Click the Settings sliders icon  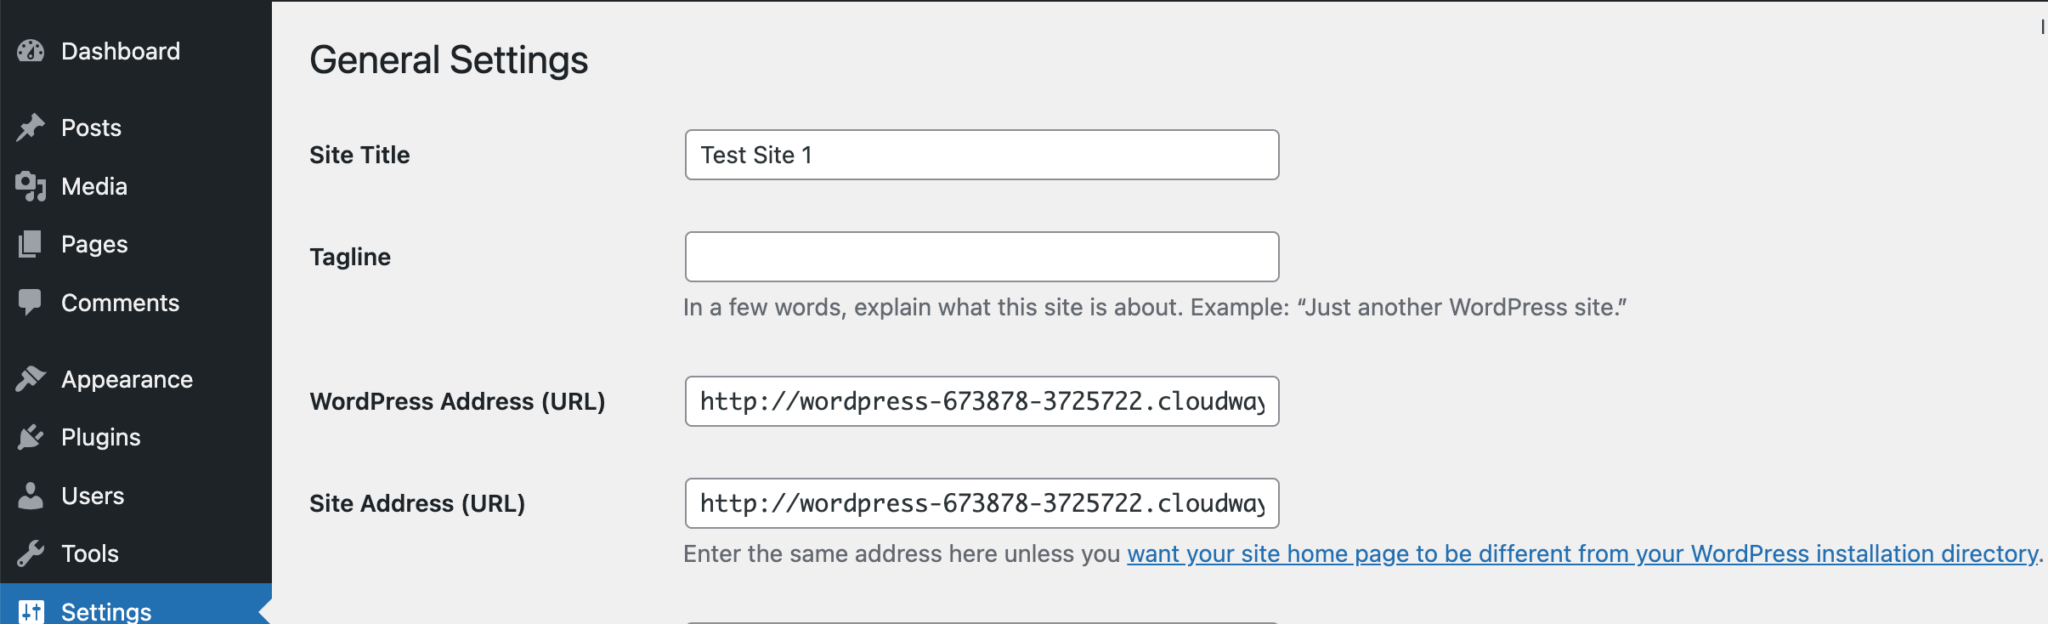pos(31,611)
